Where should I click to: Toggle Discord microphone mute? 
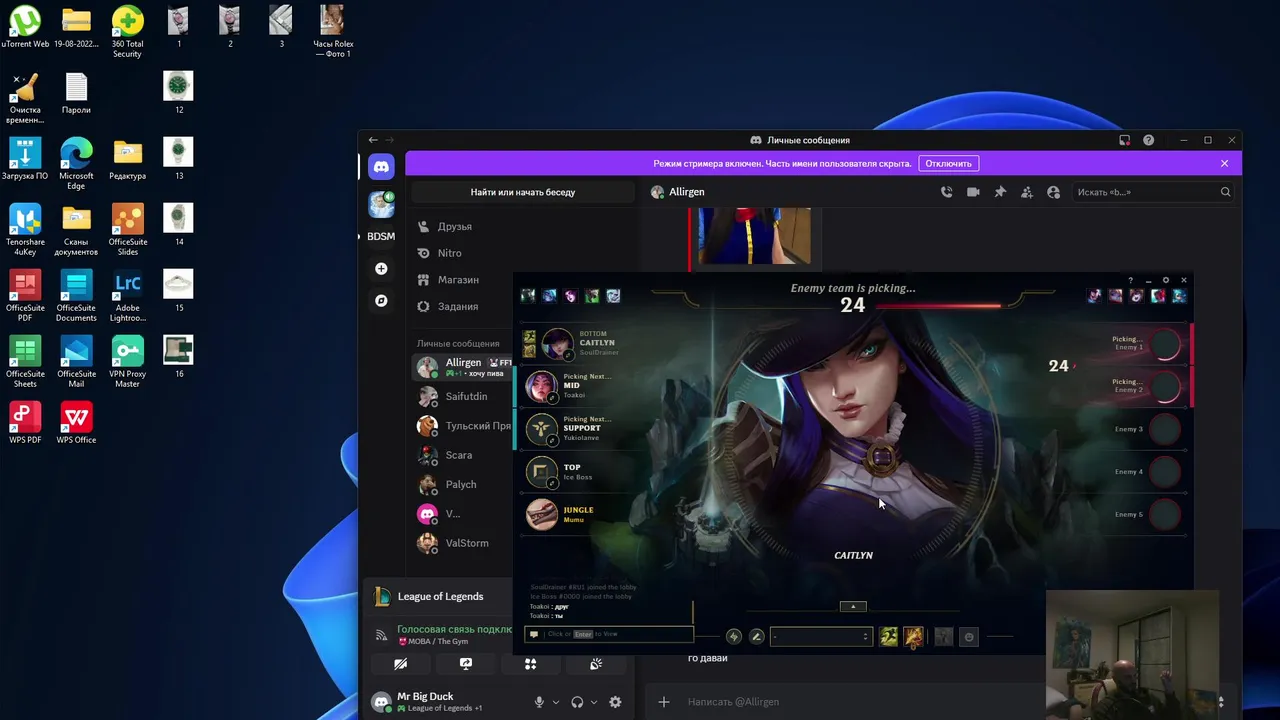pos(539,703)
